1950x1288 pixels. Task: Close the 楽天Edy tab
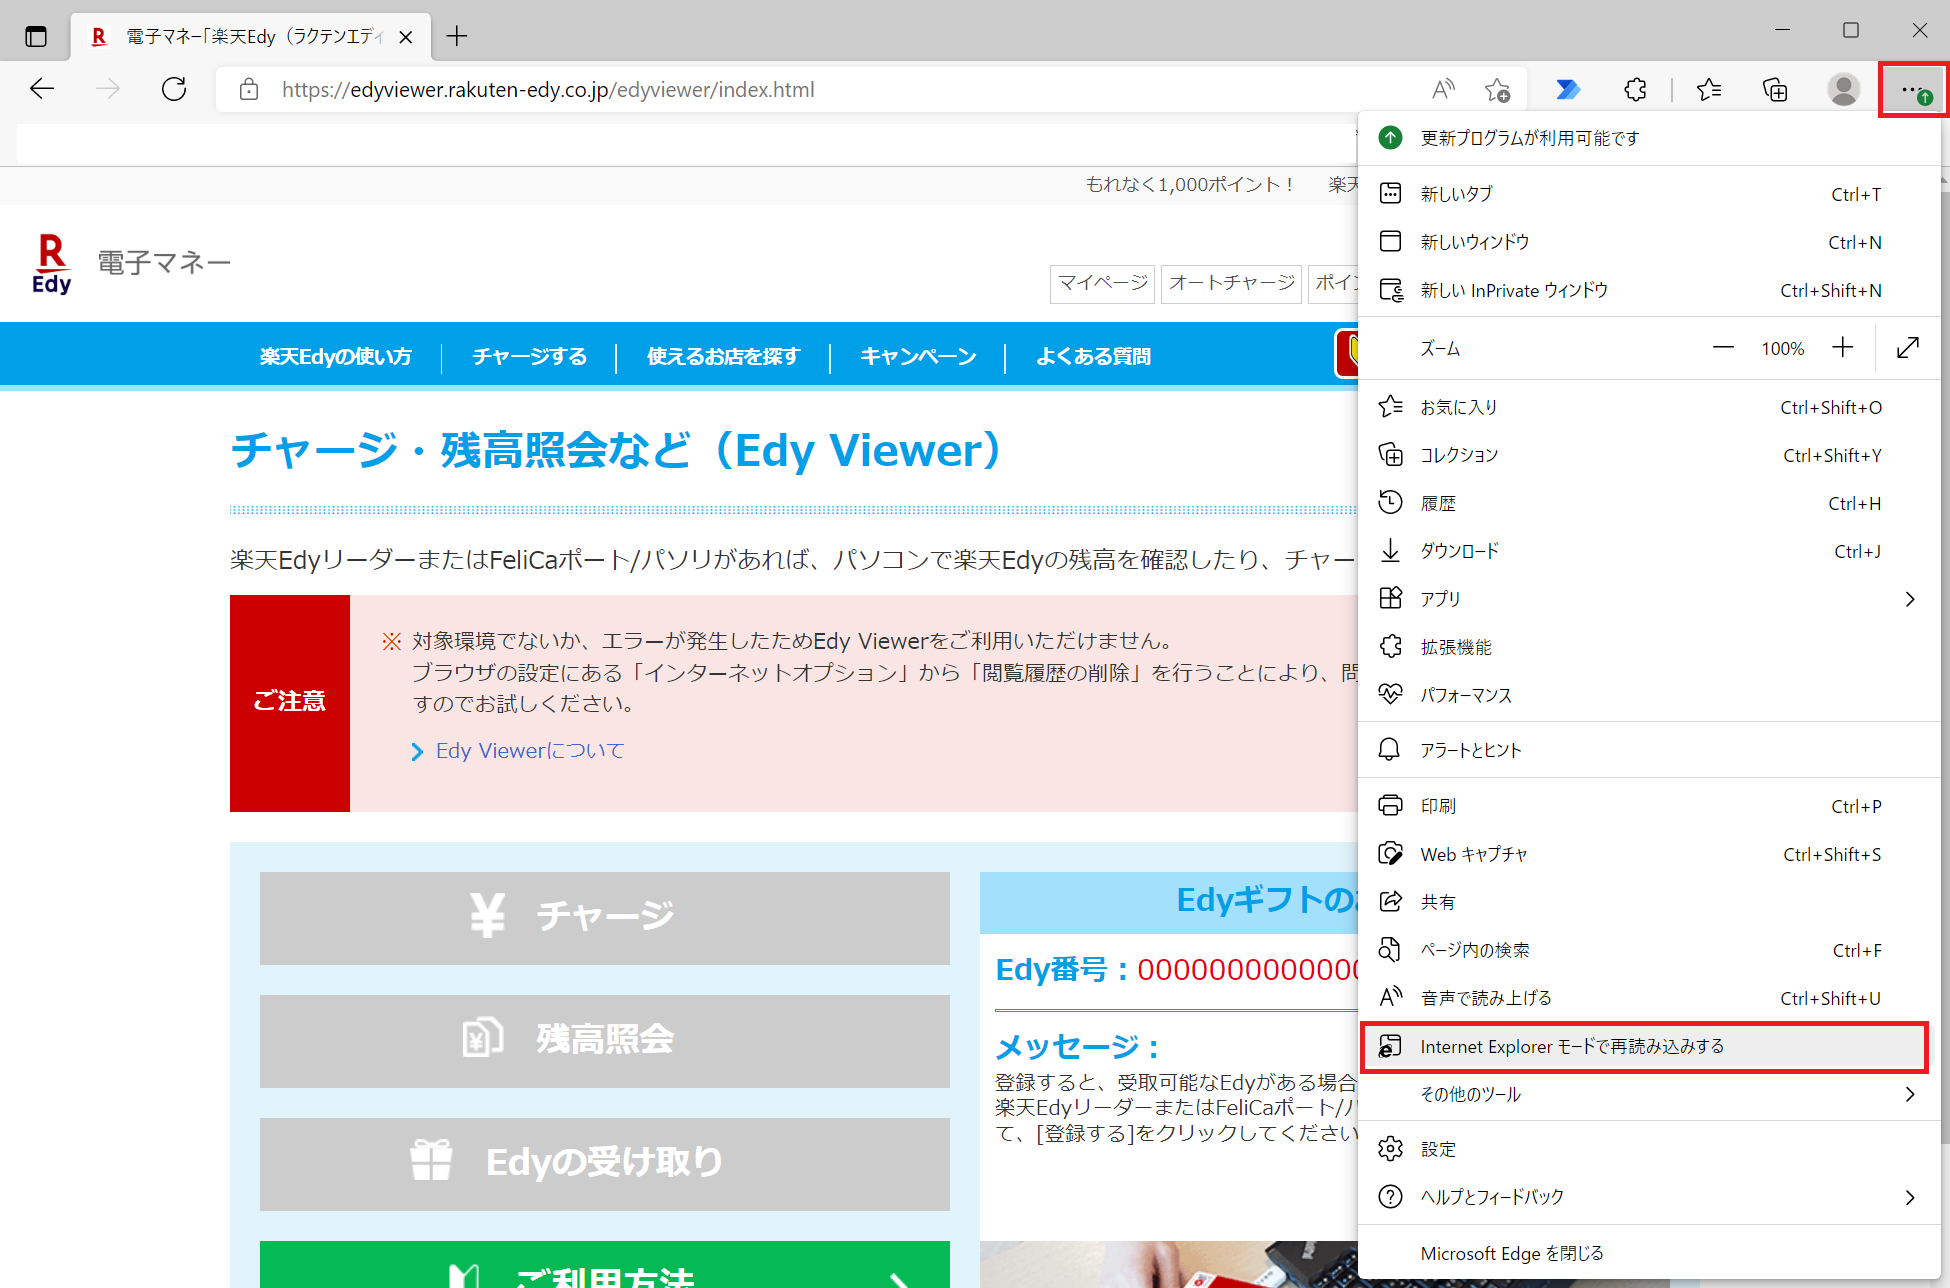point(406,37)
